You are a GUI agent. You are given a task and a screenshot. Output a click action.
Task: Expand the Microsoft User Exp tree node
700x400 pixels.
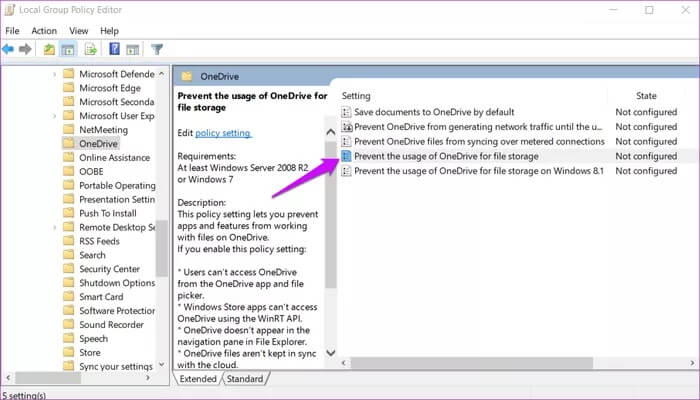coord(54,116)
